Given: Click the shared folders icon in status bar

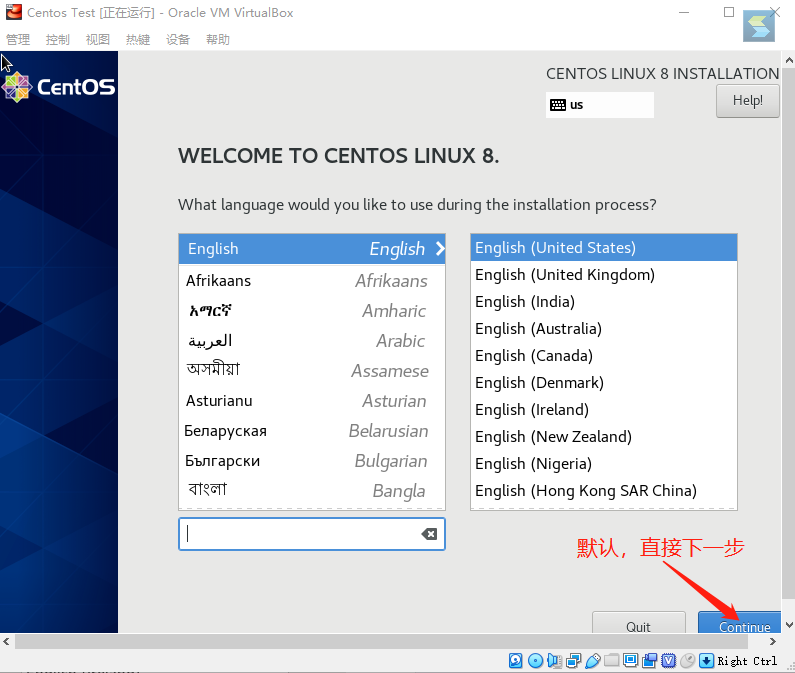Looking at the screenshot, I should (611, 660).
